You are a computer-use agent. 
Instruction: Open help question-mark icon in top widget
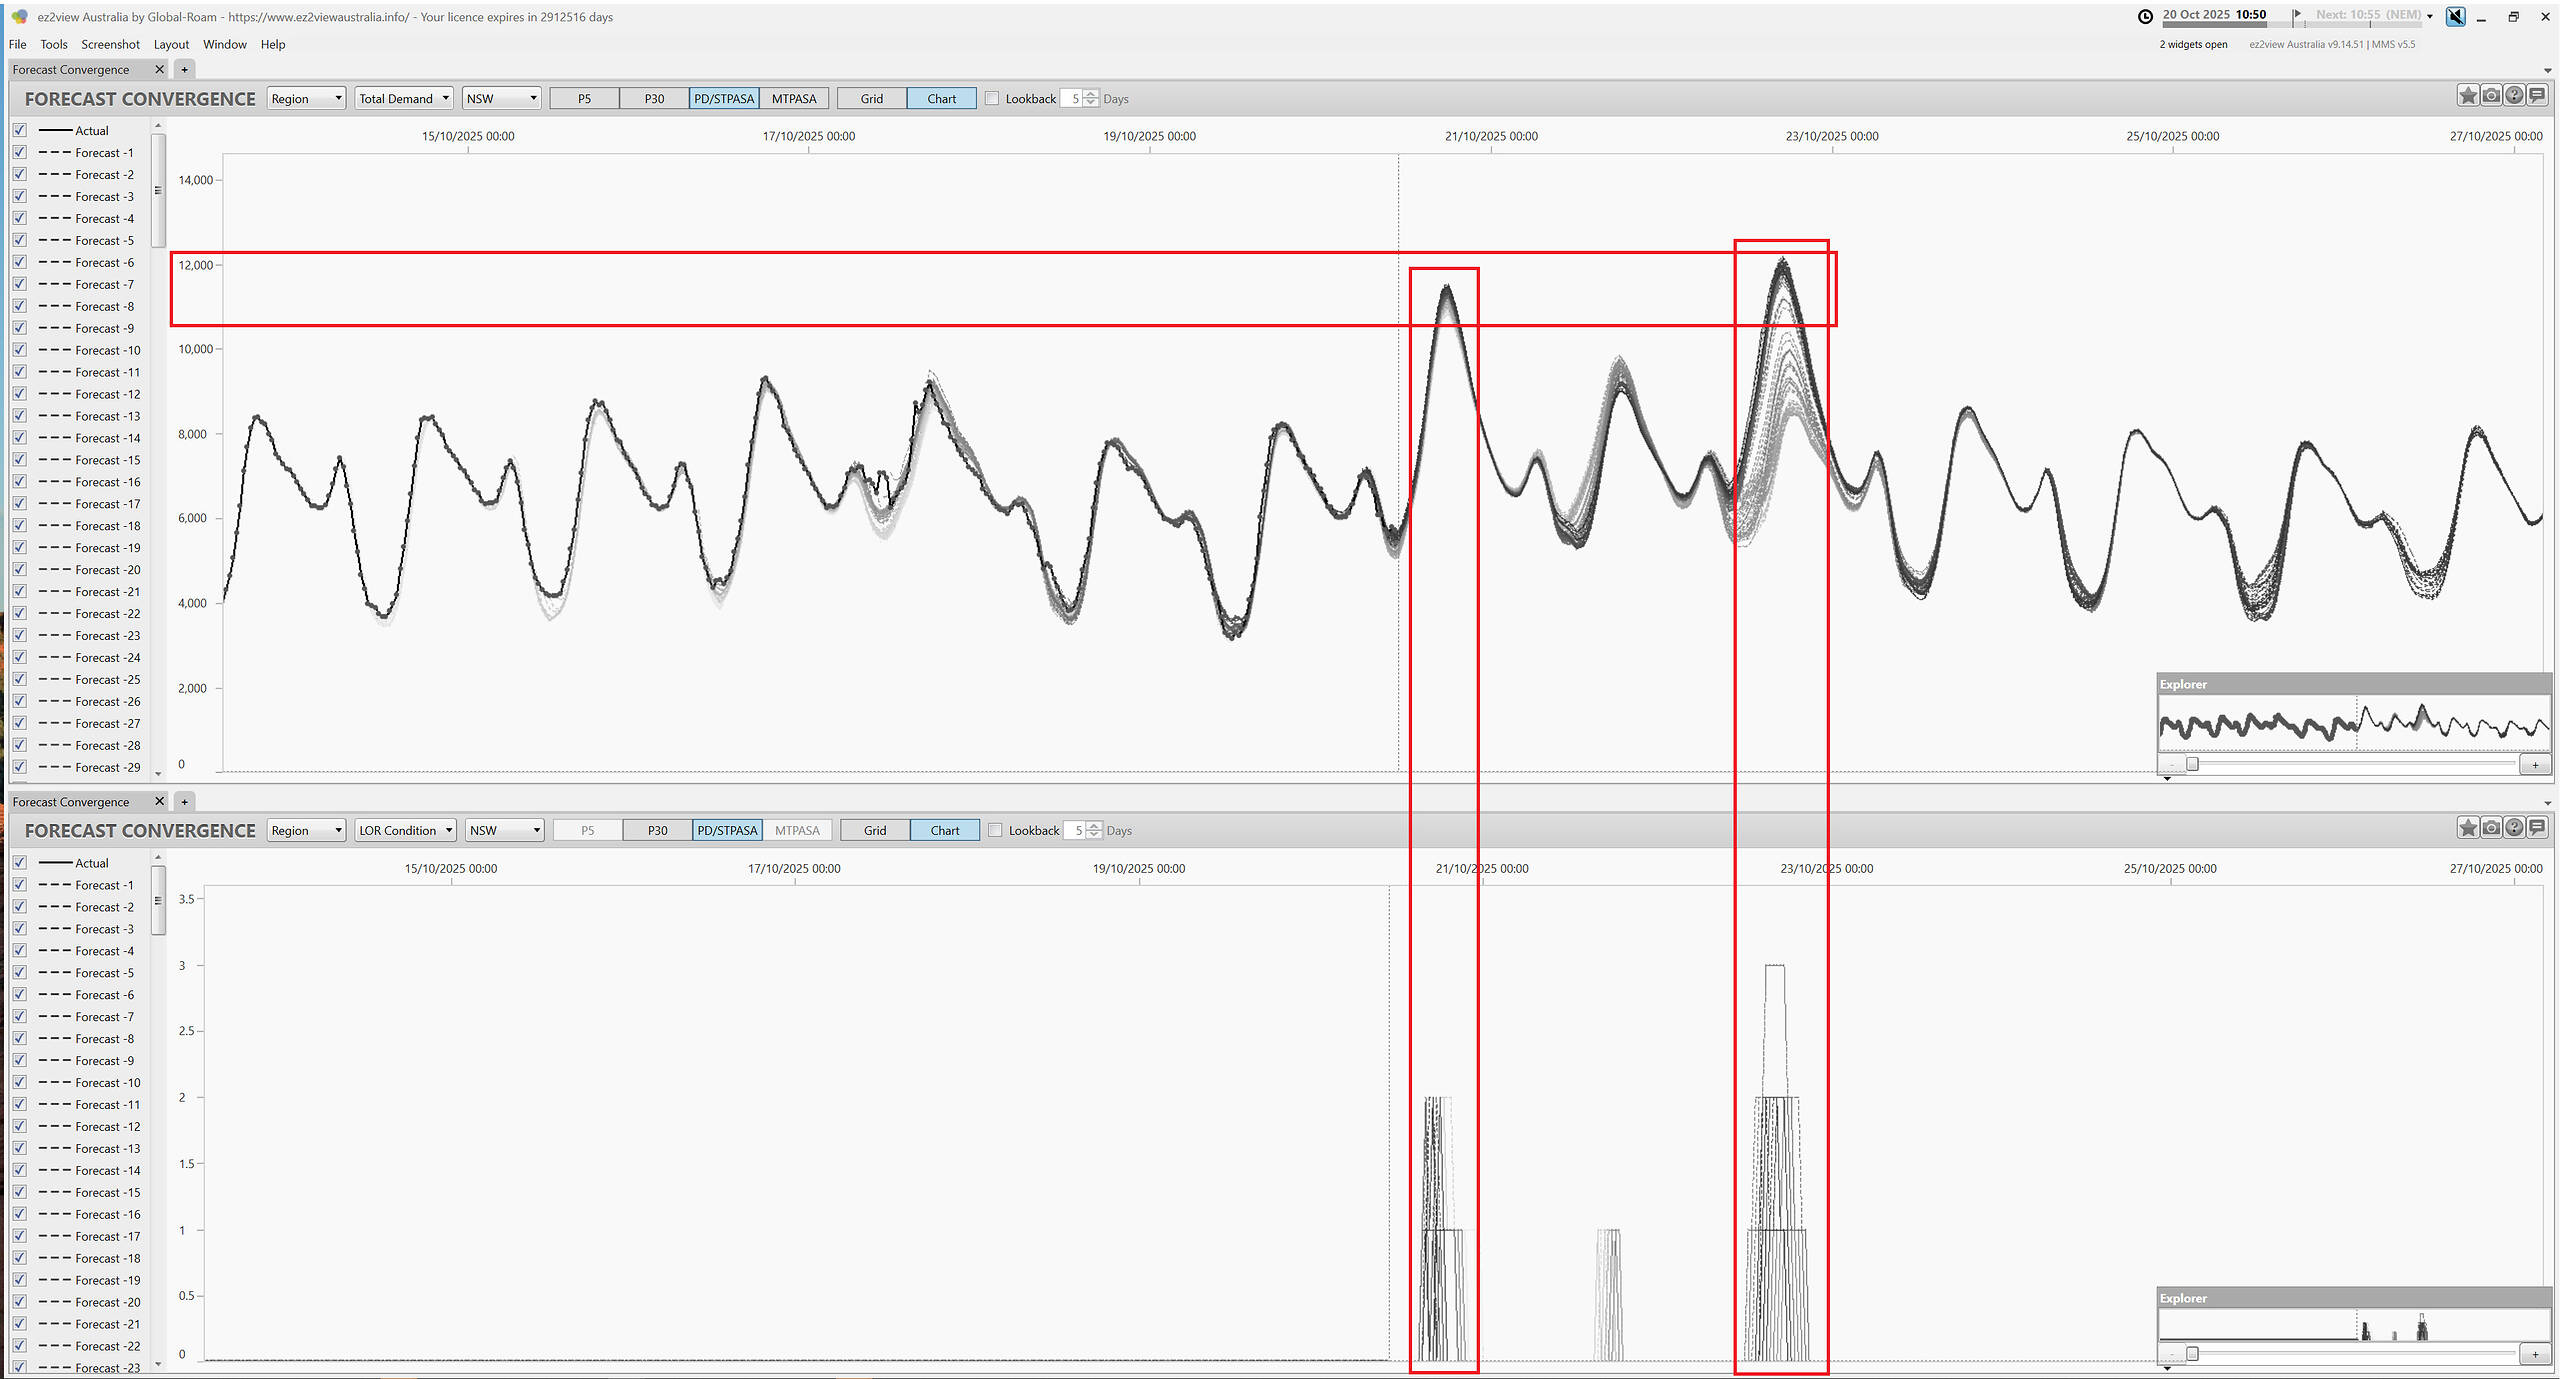[2514, 96]
